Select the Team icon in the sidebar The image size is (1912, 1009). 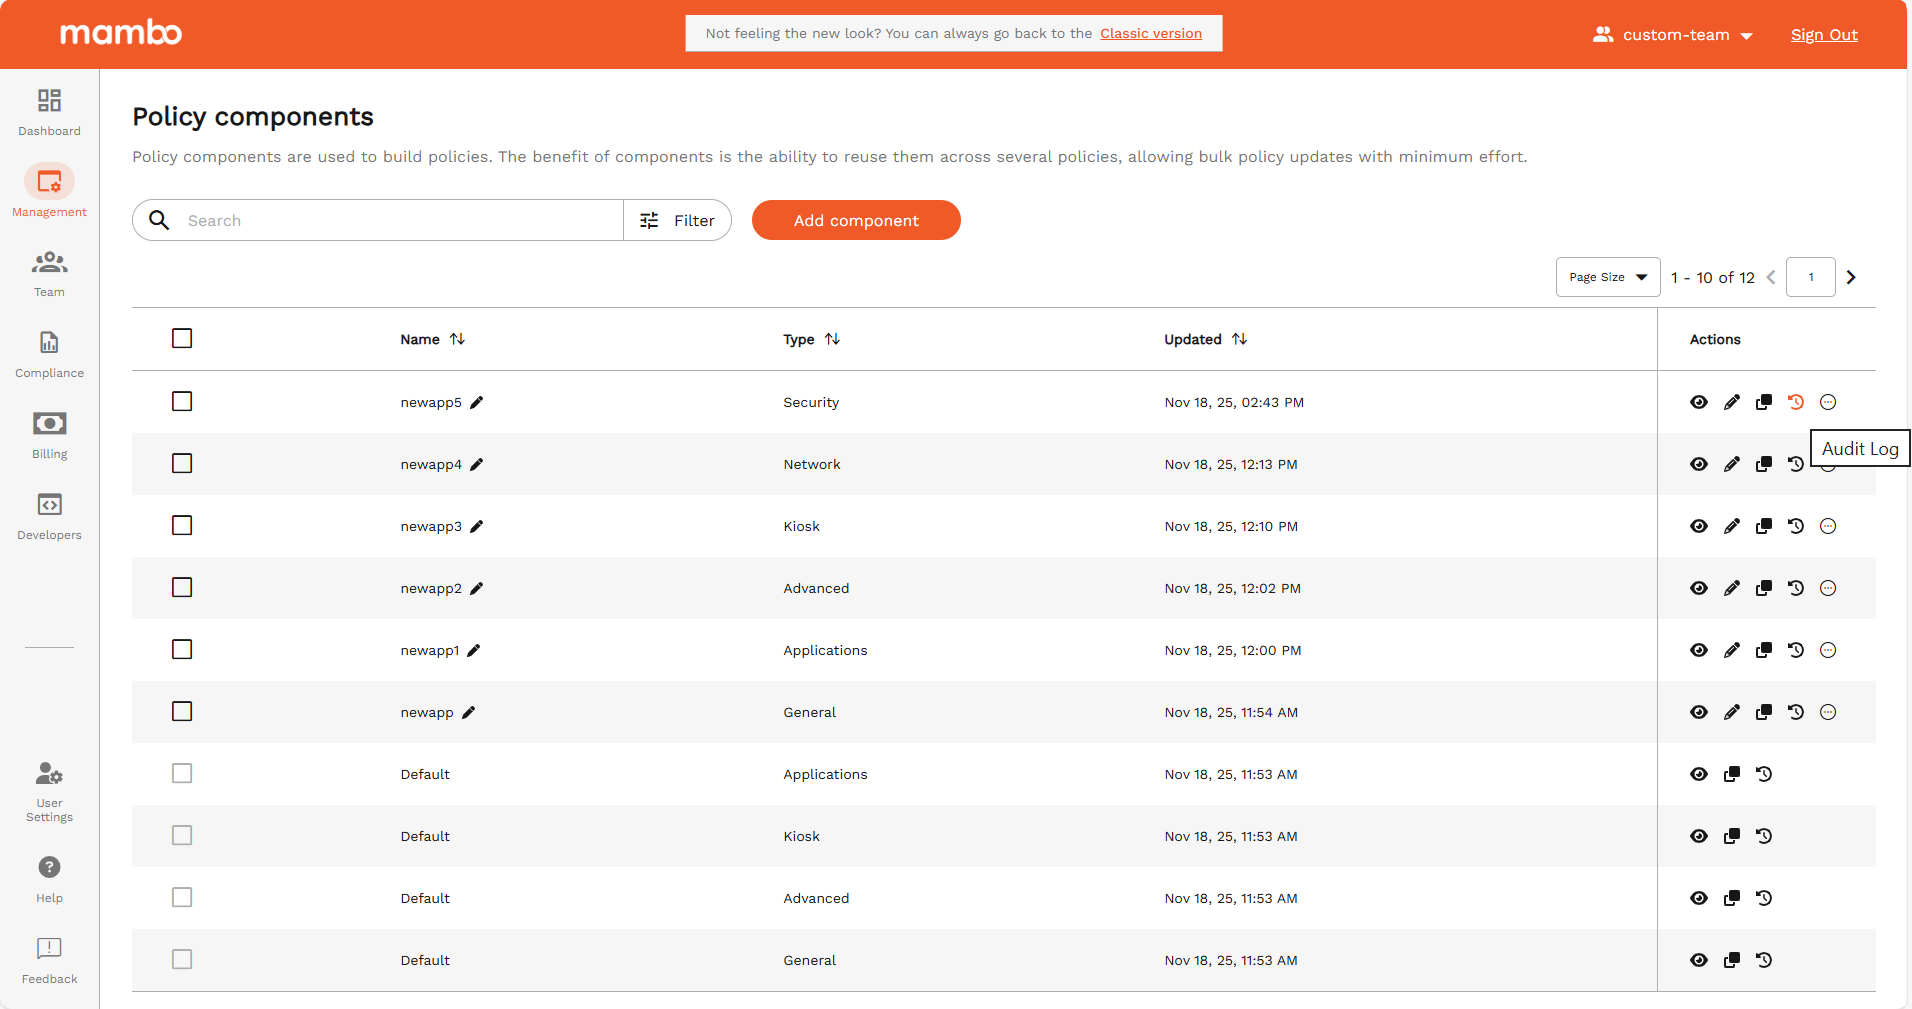point(49,271)
